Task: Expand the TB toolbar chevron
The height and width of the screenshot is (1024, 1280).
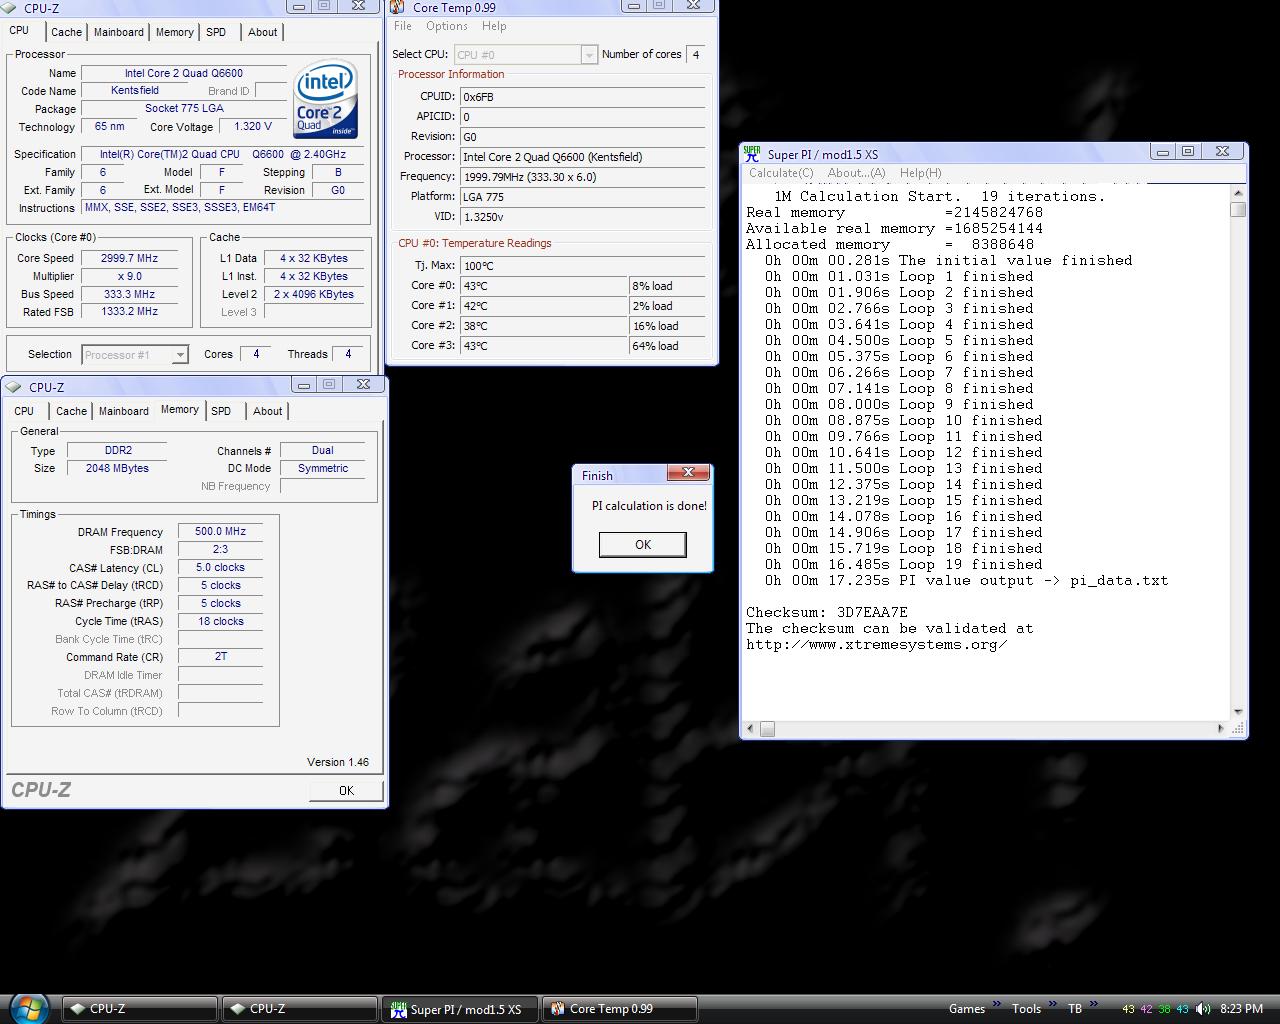Action: tap(1094, 1006)
